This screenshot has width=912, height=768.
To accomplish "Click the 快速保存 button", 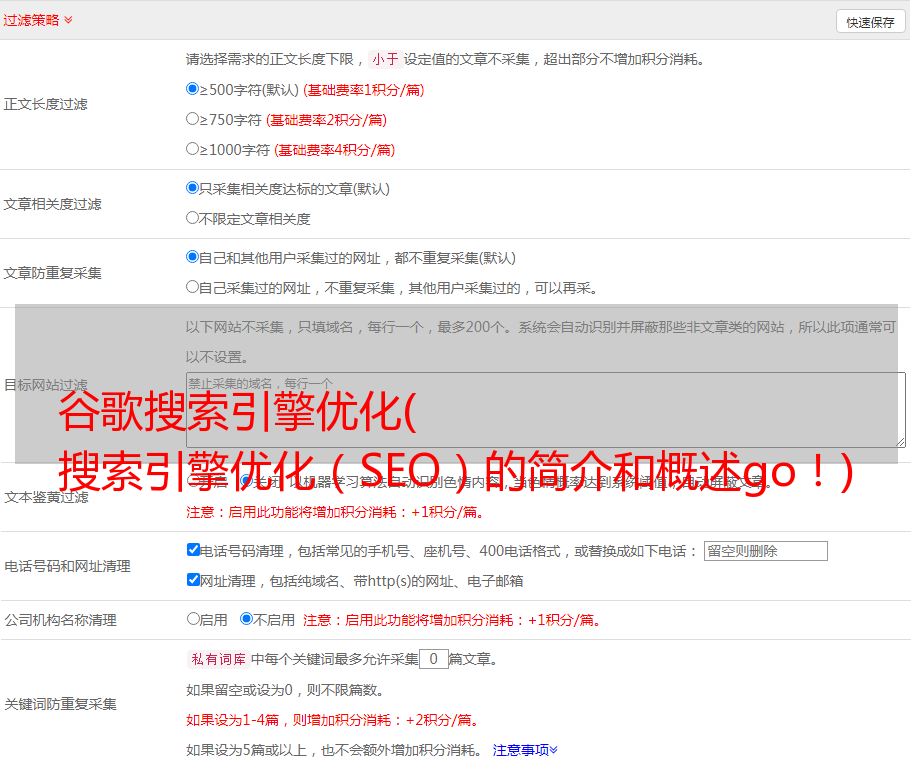I will 870,22.
